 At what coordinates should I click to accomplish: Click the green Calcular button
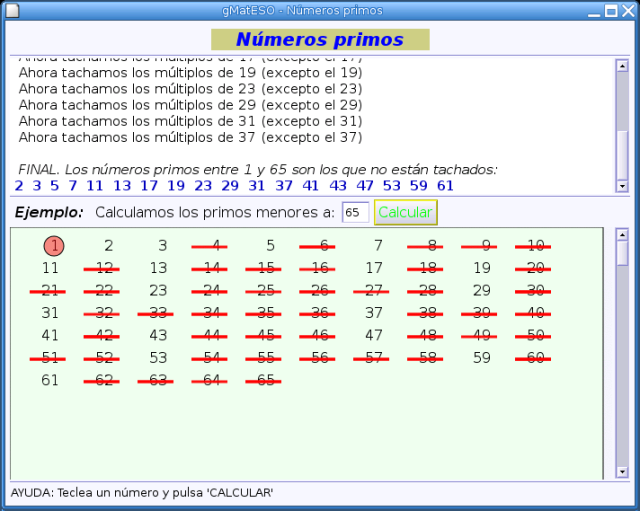(x=405, y=213)
